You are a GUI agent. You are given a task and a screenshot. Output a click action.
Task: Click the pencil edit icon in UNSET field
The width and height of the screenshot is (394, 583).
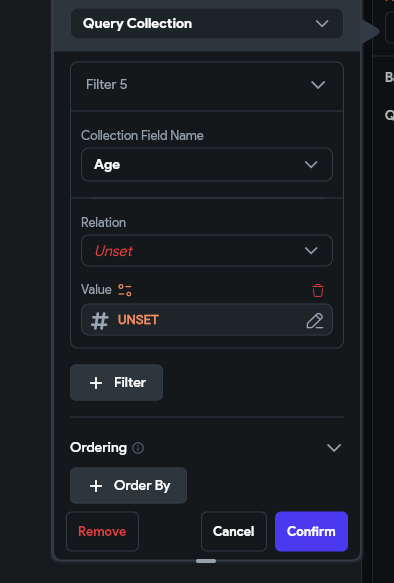pos(314,321)
